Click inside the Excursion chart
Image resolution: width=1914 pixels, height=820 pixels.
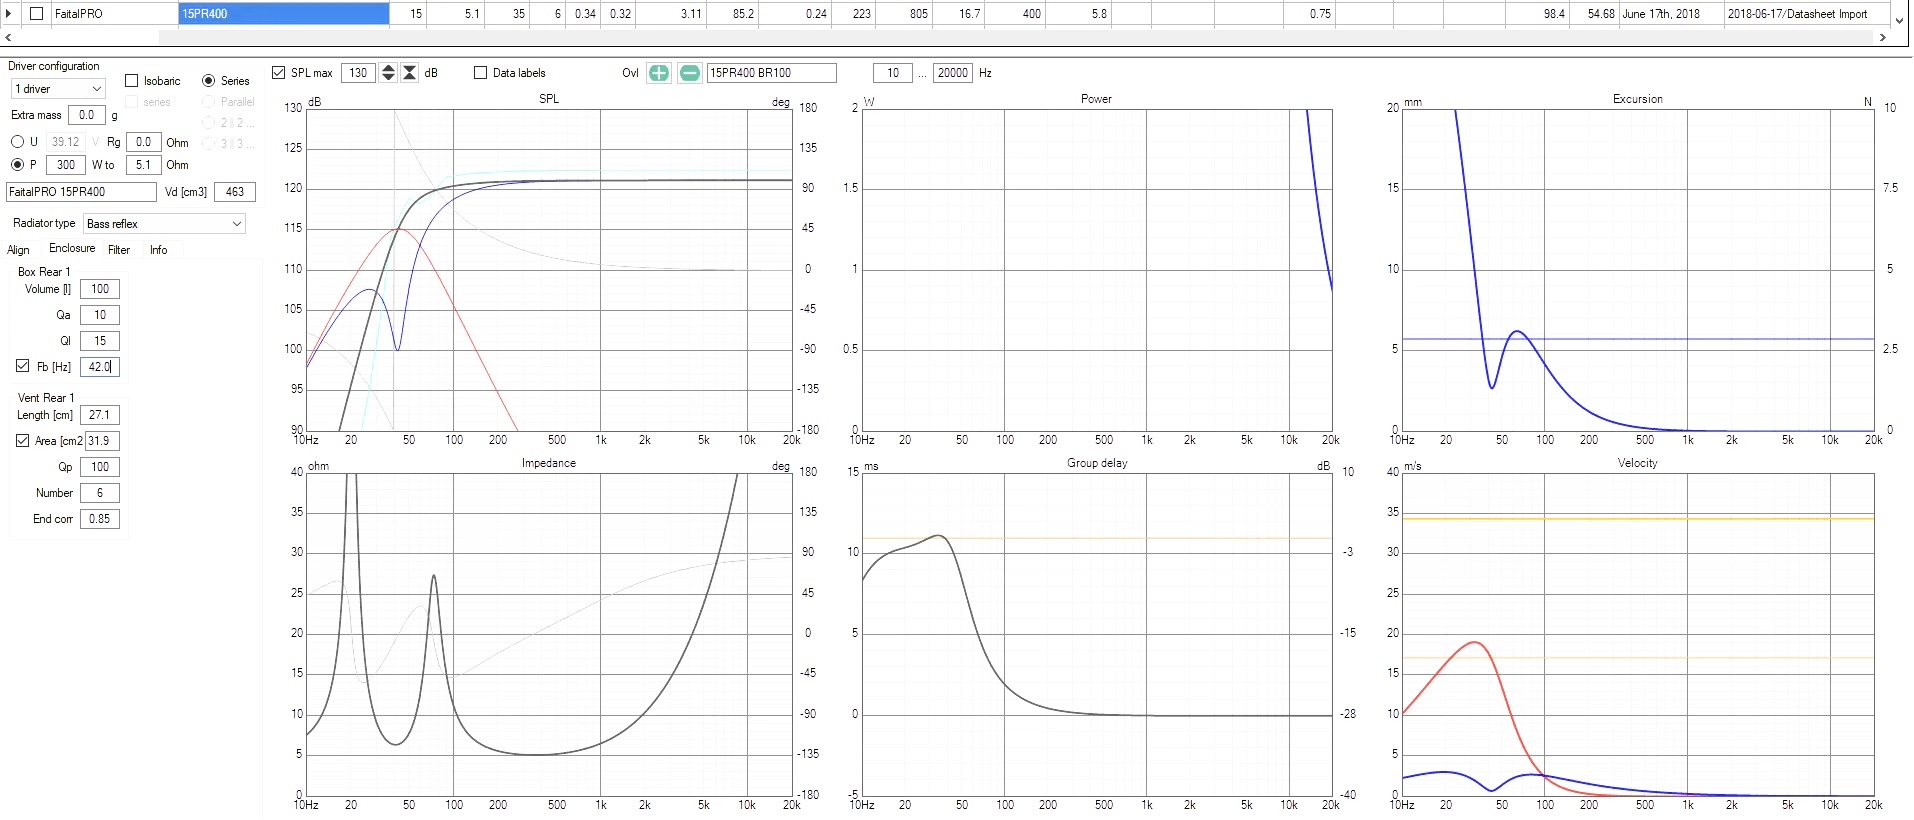click(1638, 270)
